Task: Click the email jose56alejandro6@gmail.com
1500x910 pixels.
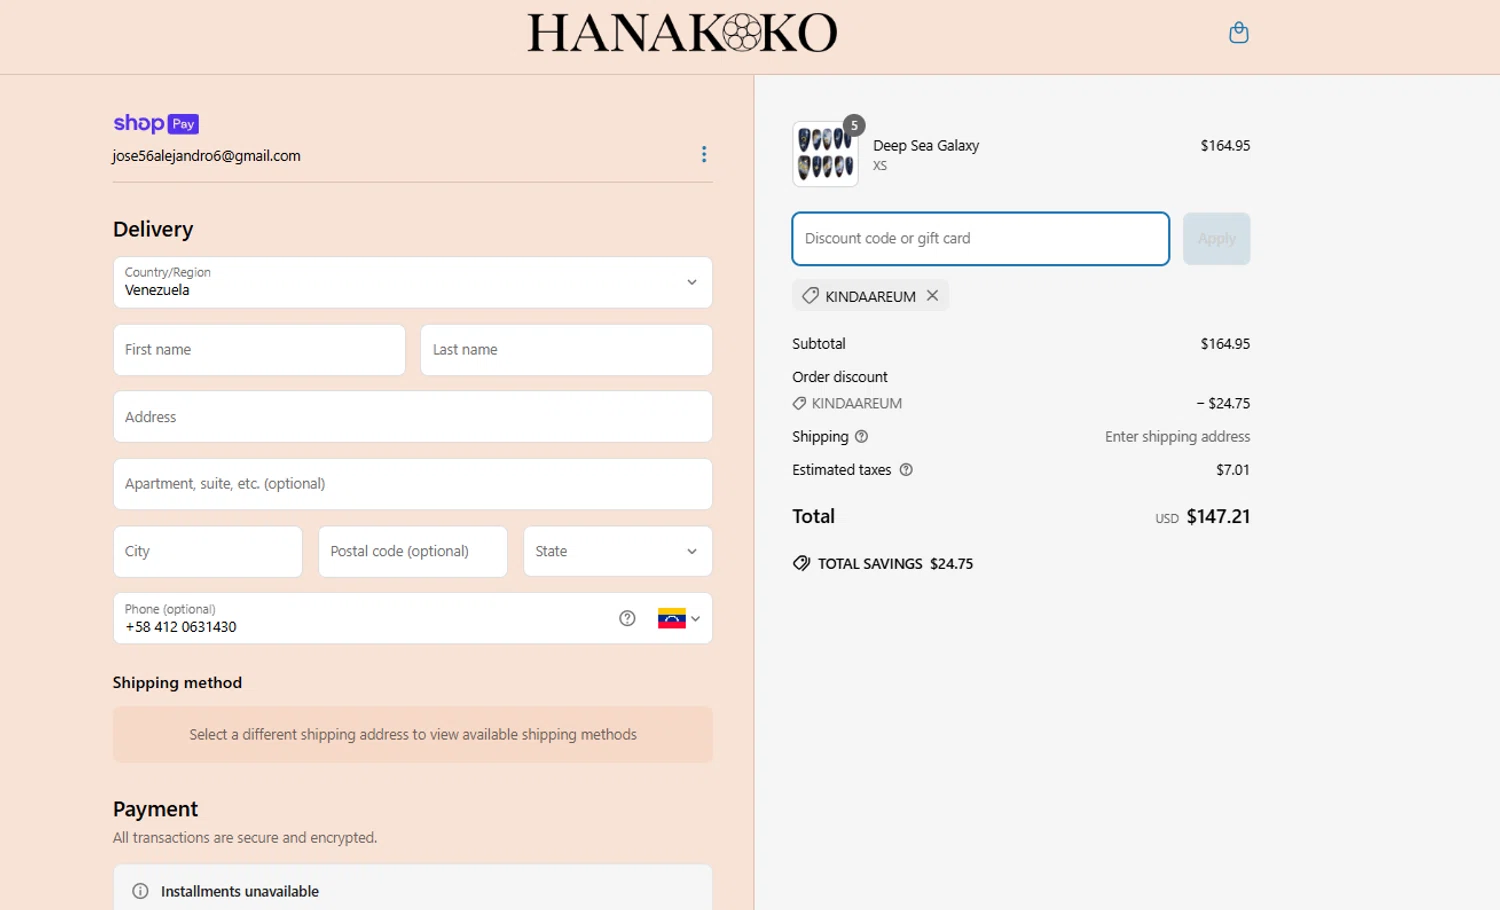Action: point(206,156)
